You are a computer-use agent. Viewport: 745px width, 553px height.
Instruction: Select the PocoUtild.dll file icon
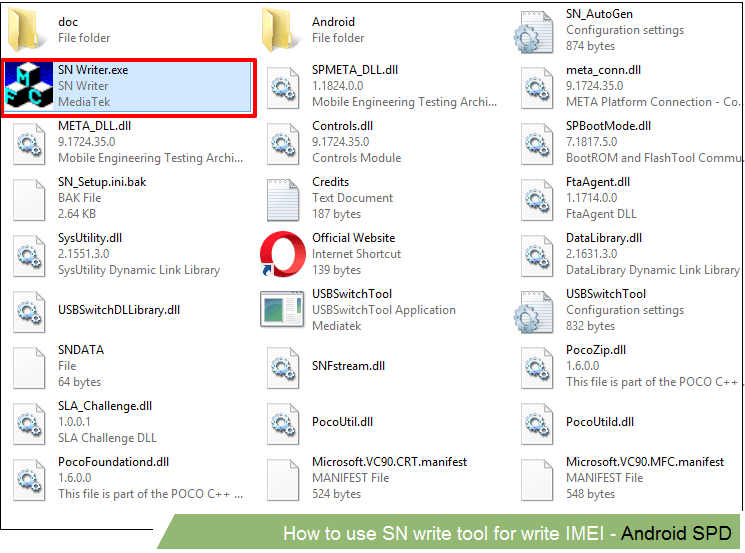click(537, 424)
